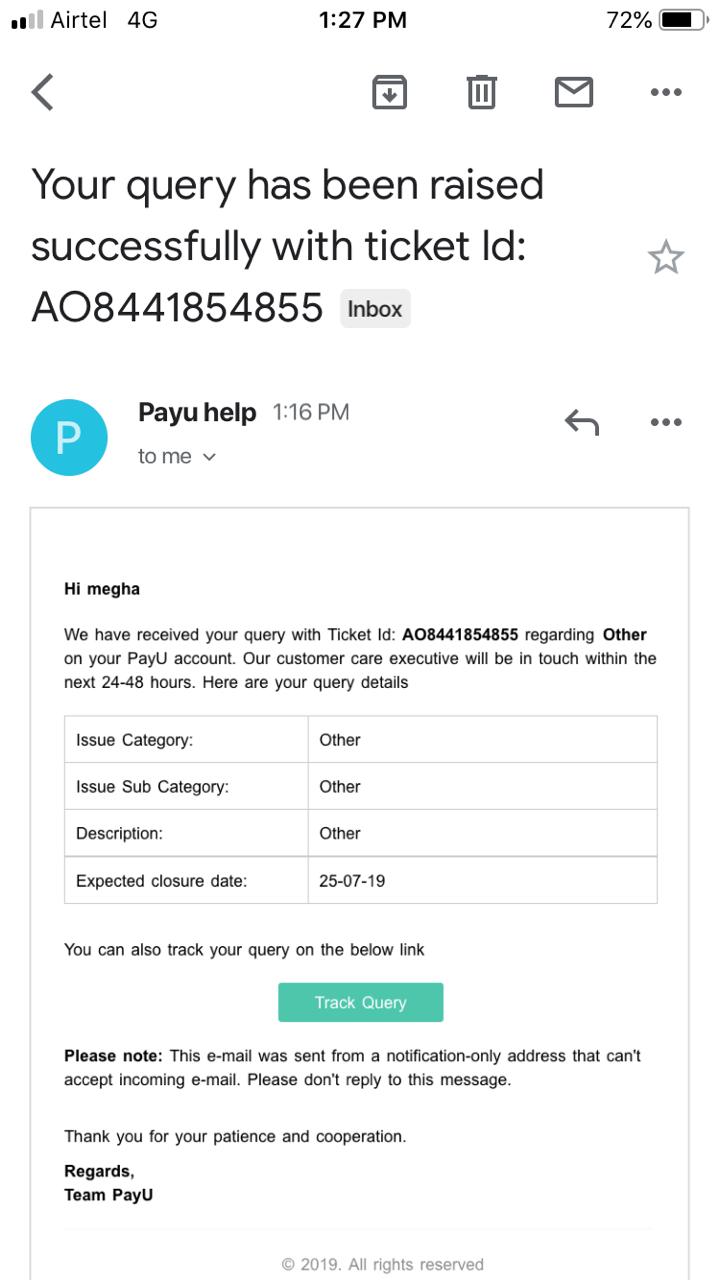
Task: Open Payu help profile by tapping the avatar
Action: click(68, 437)
